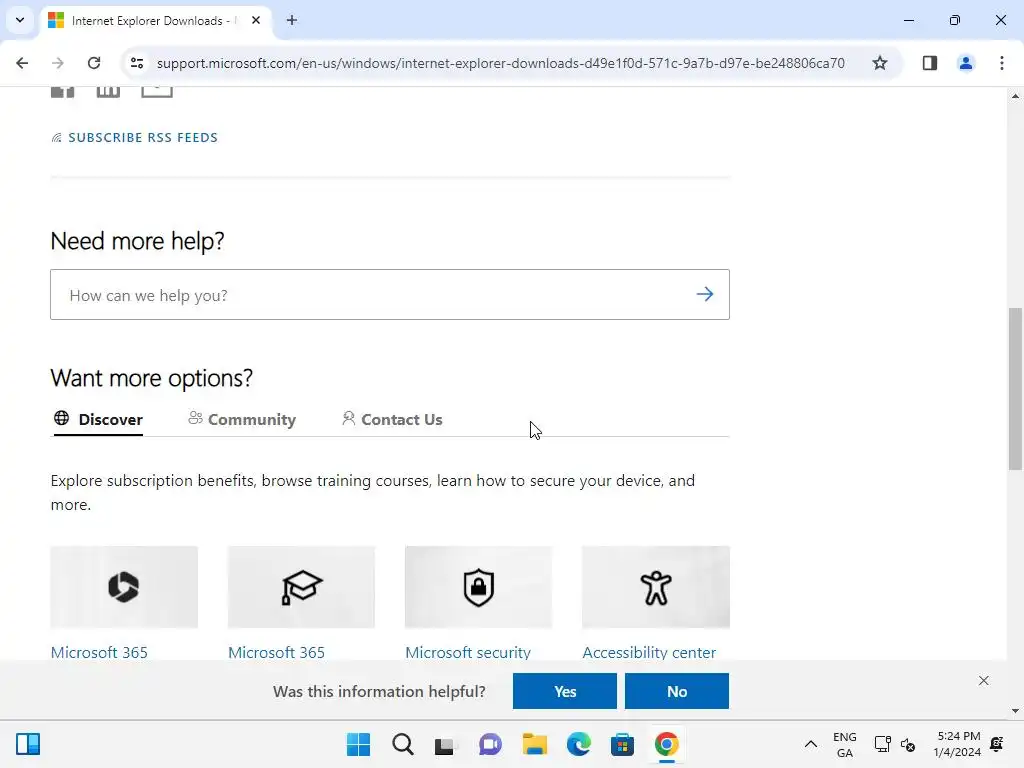
Task: Go back to the previous page
Action: point(22,63)
